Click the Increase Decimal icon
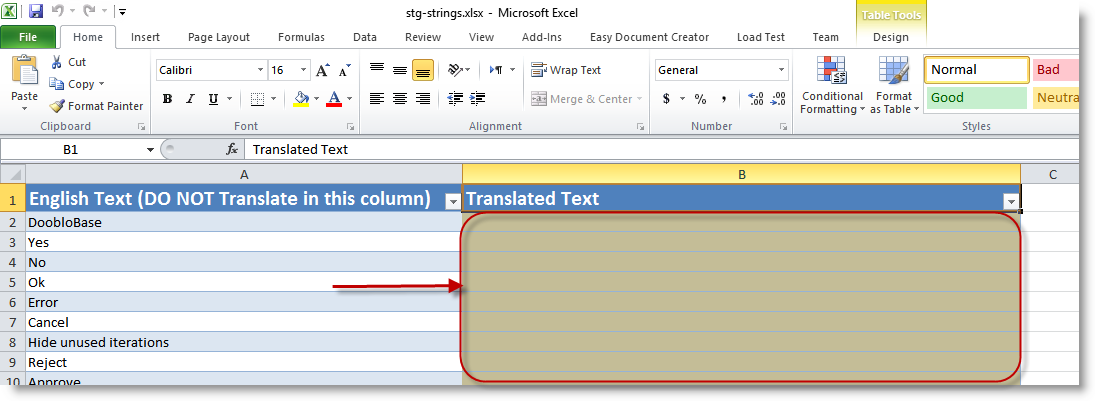The width and height of the screenshot is (1095, 401). coord(756,99)
